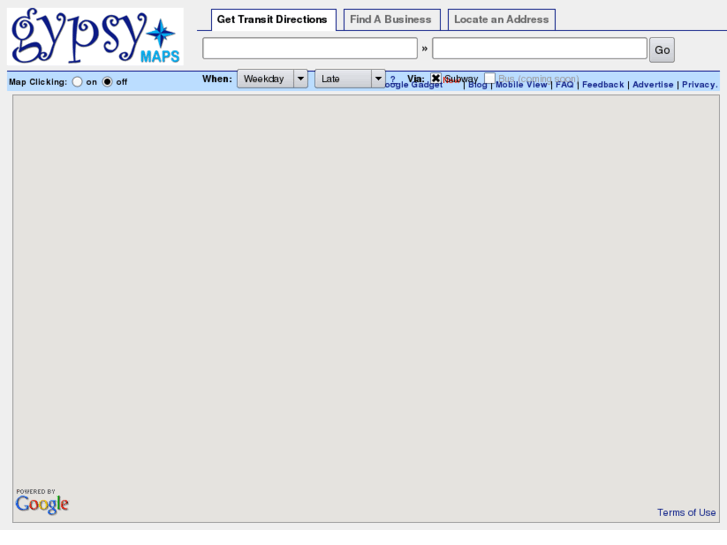Select Map Clicking off option
The width and height of the screenshot is (727, 545).
pyautogui.click(x=107, y=82)
